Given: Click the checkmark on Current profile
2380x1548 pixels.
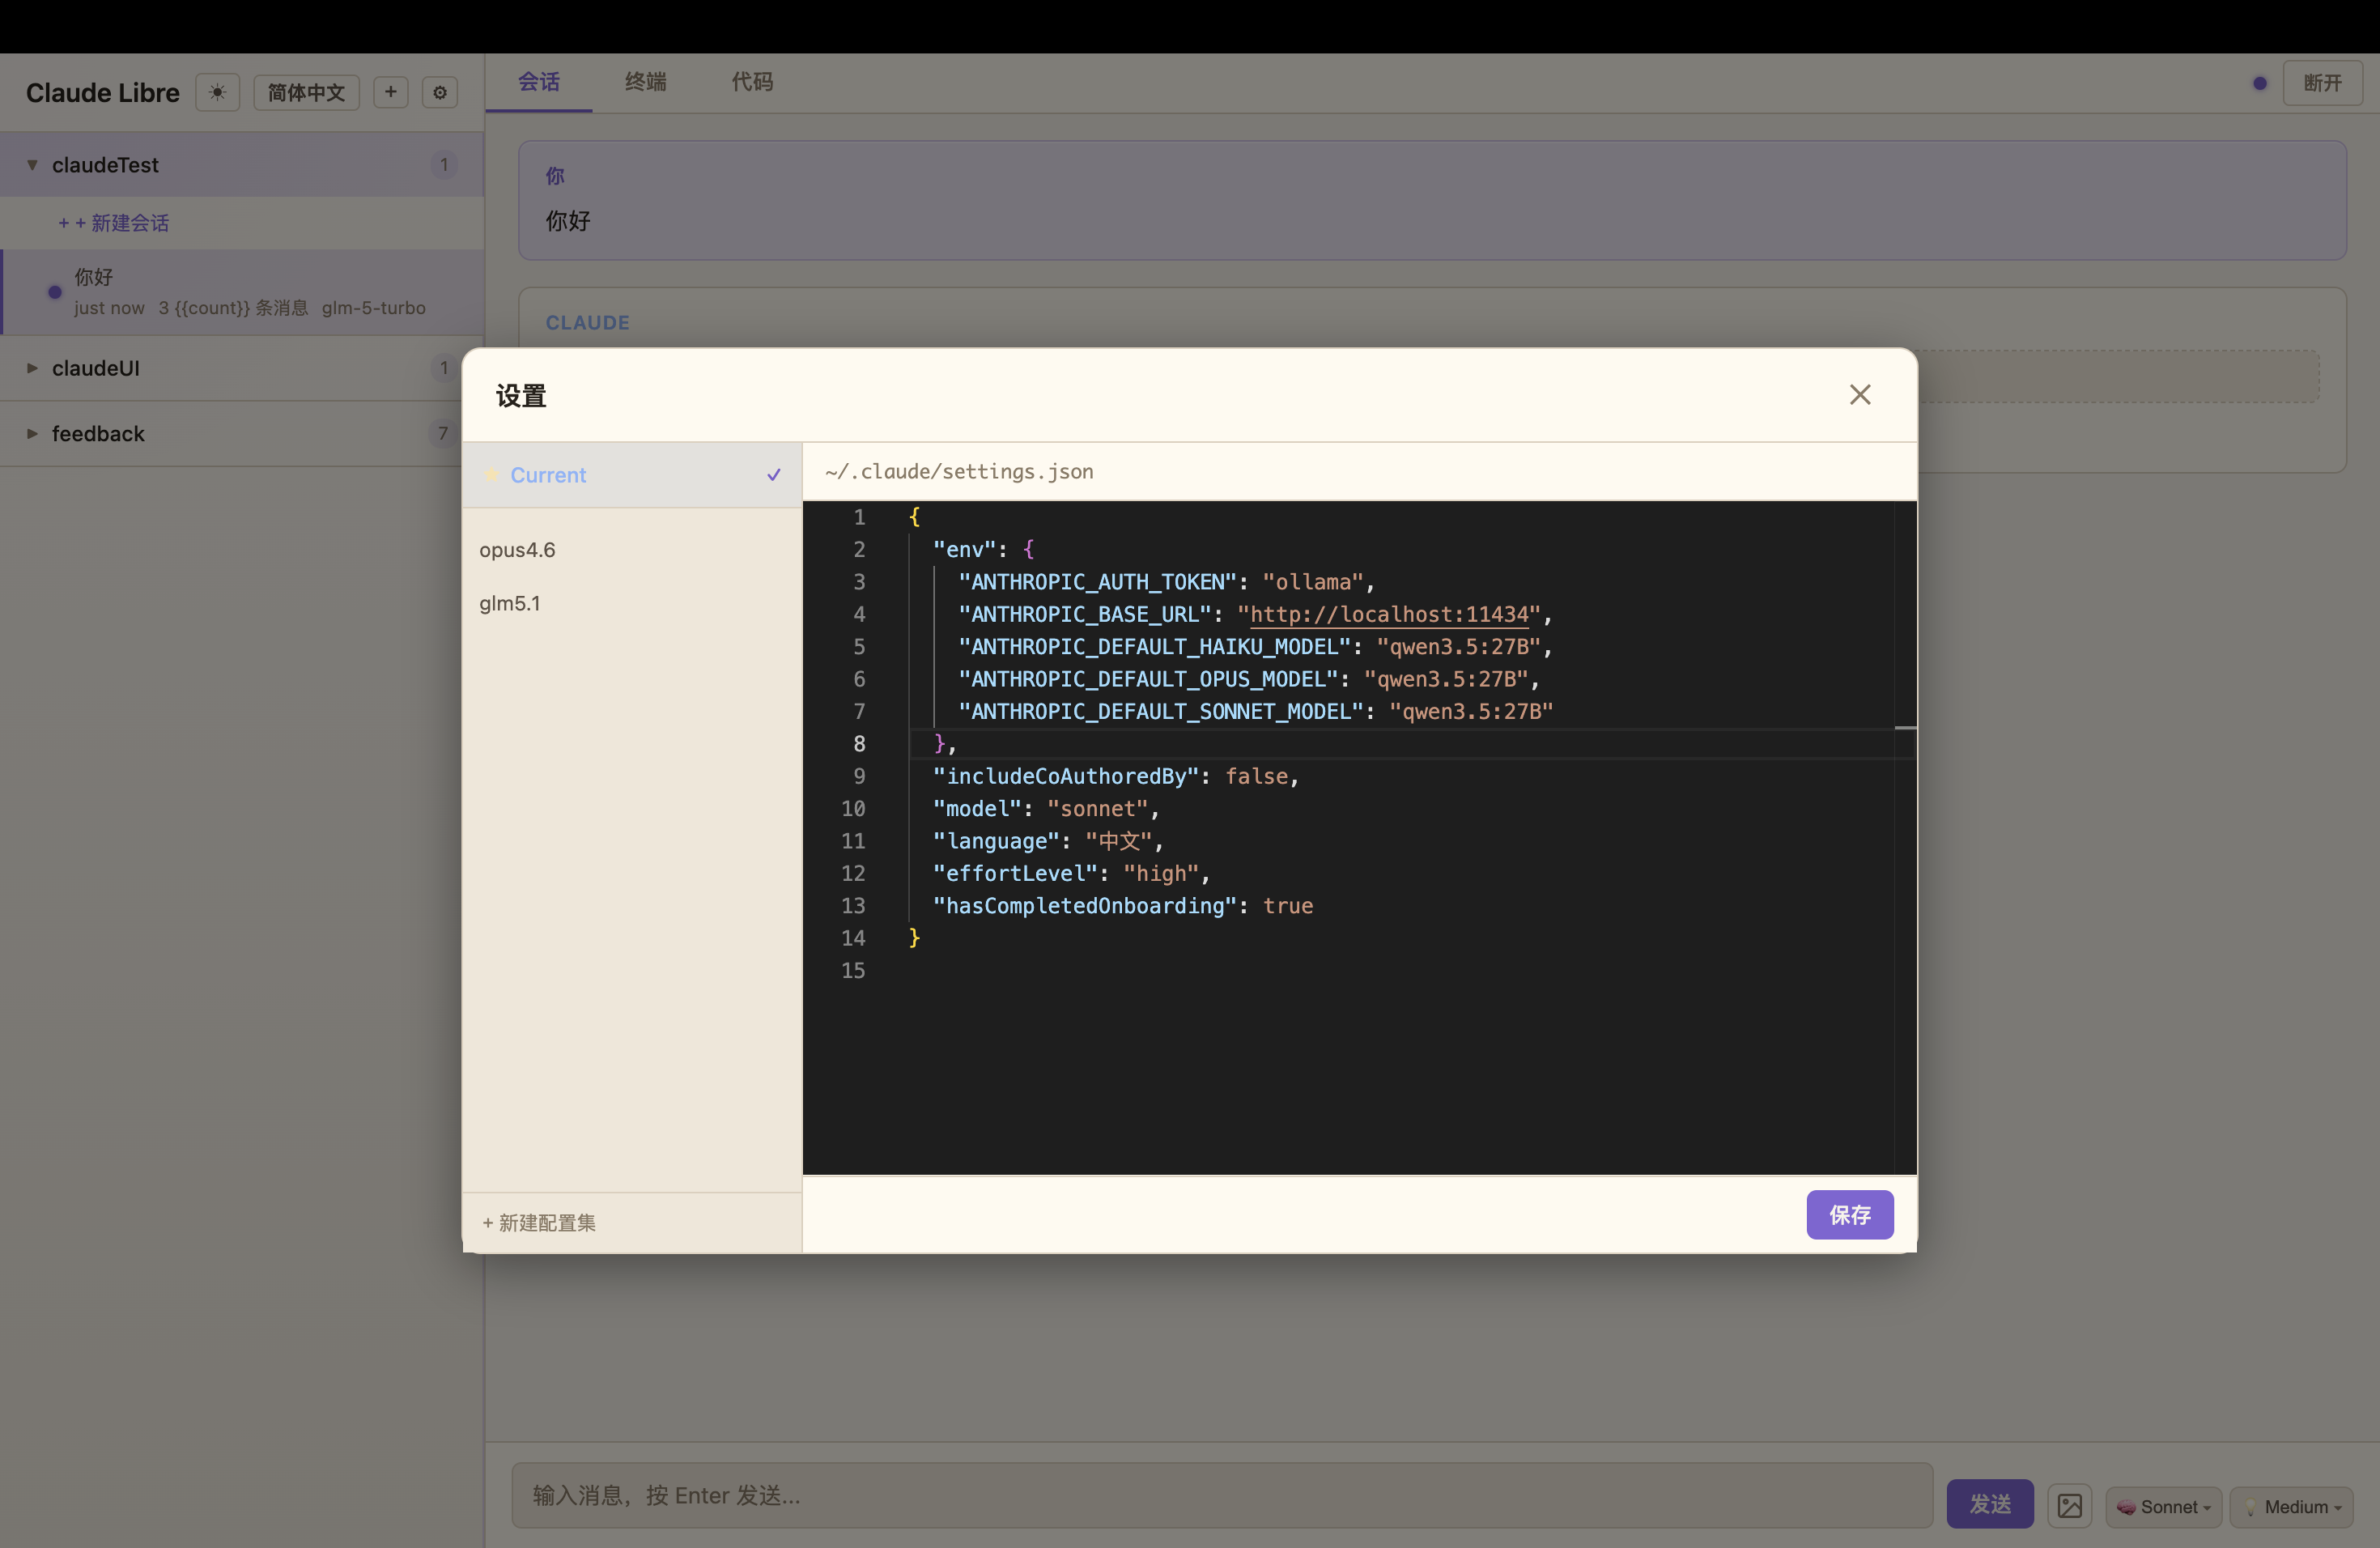Looking at the screenshot, I should [773, 475].
